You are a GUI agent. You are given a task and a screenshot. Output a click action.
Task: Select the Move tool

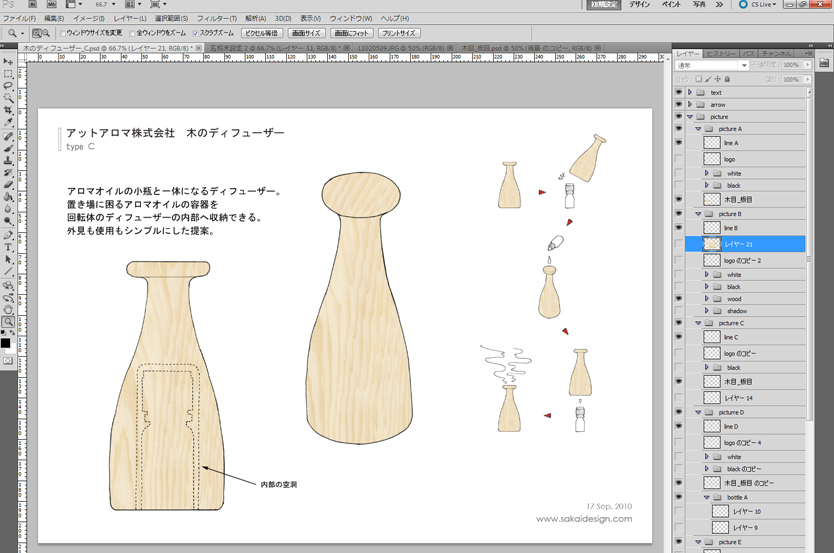click(8, 62)
